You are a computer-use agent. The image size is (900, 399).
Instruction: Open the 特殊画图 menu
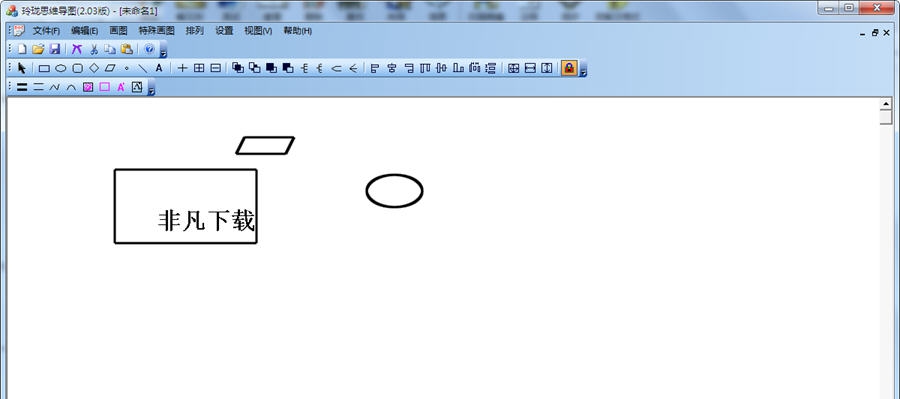click(156, 31)
